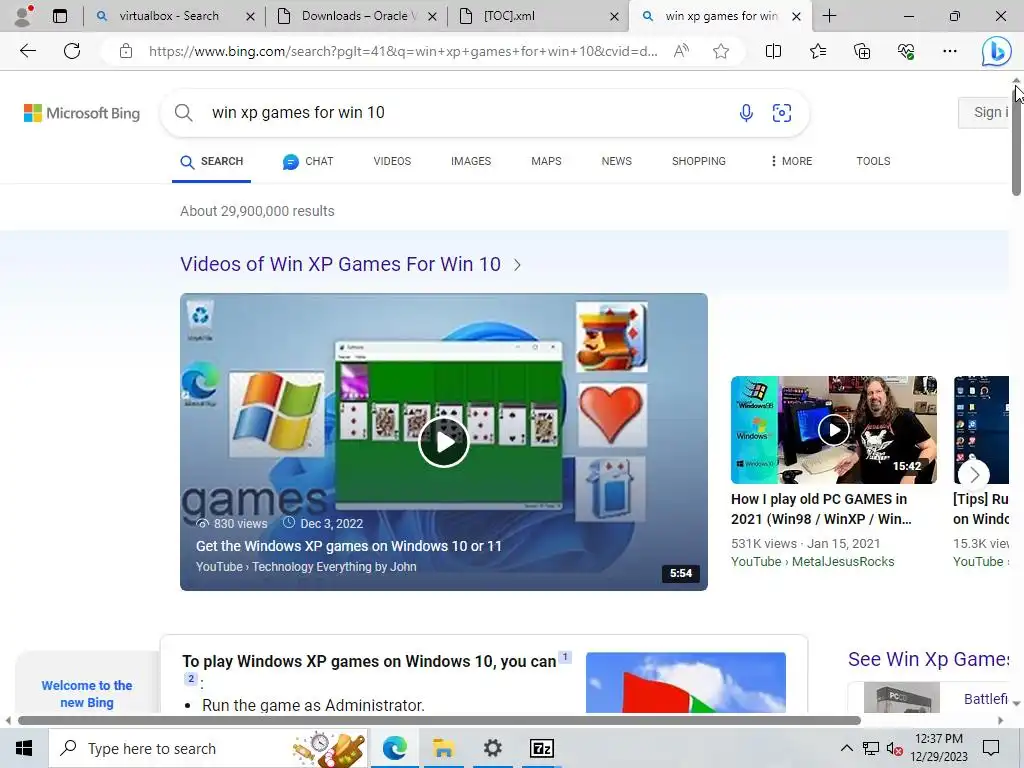The height and width of the screenshot is (768, 1024).
Task: Open the Favorites list icon
Action: (818, 51)
